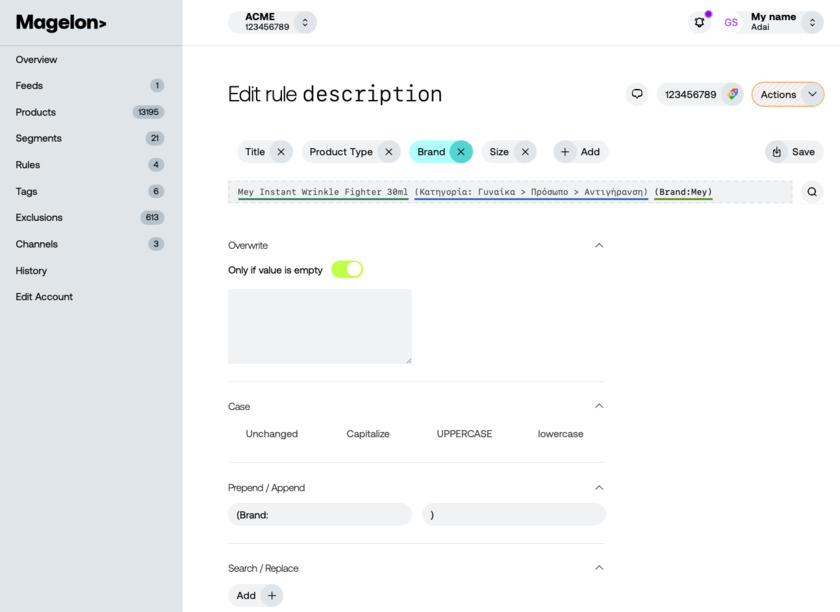Click the append field containing )
Viewport: 840px width, 612px height.
(514, 514)
